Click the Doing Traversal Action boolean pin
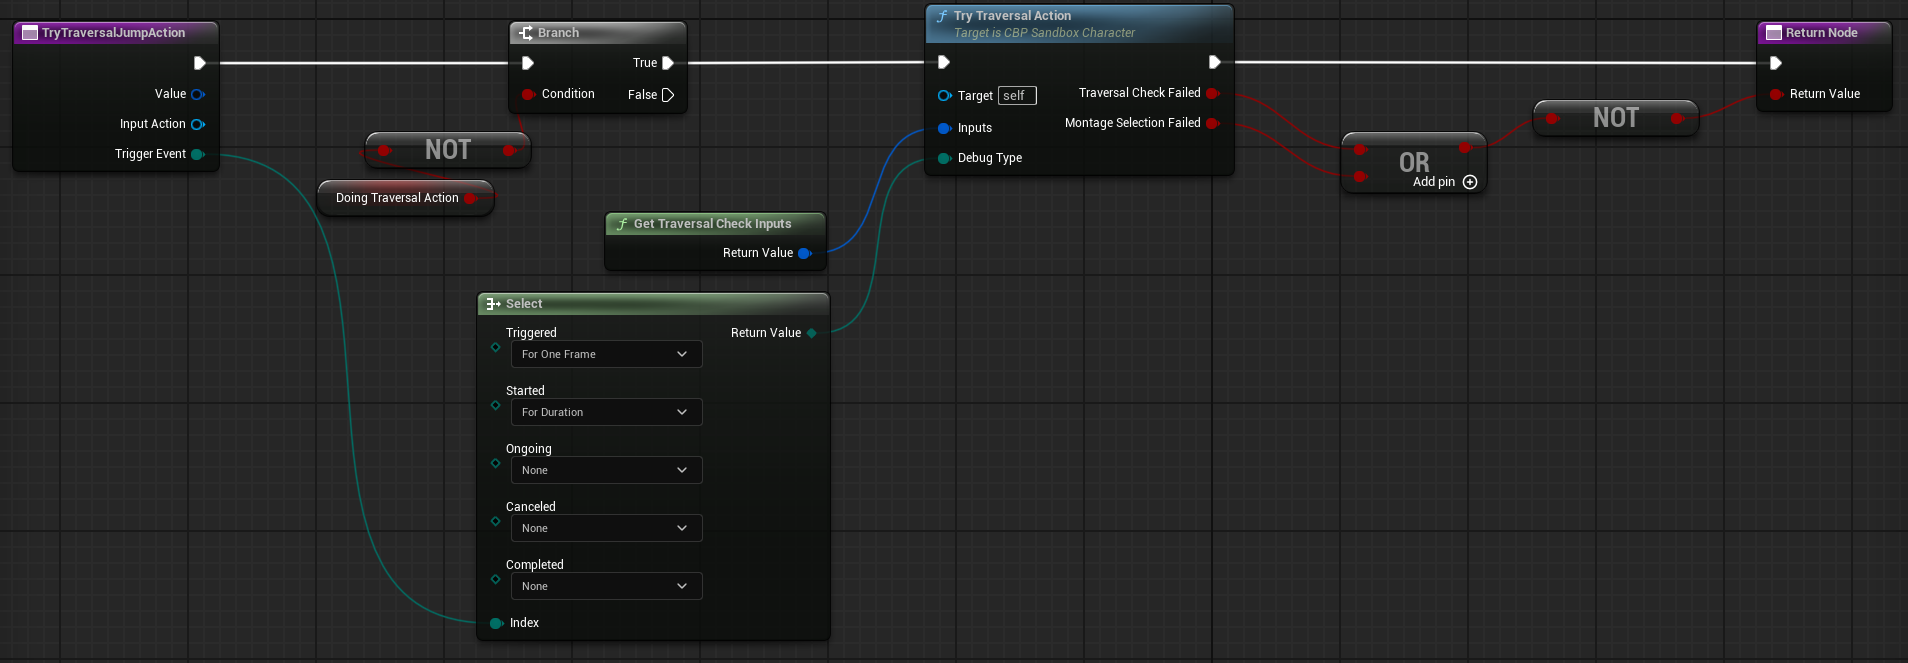1908x663 pixels. click(470, 198)
